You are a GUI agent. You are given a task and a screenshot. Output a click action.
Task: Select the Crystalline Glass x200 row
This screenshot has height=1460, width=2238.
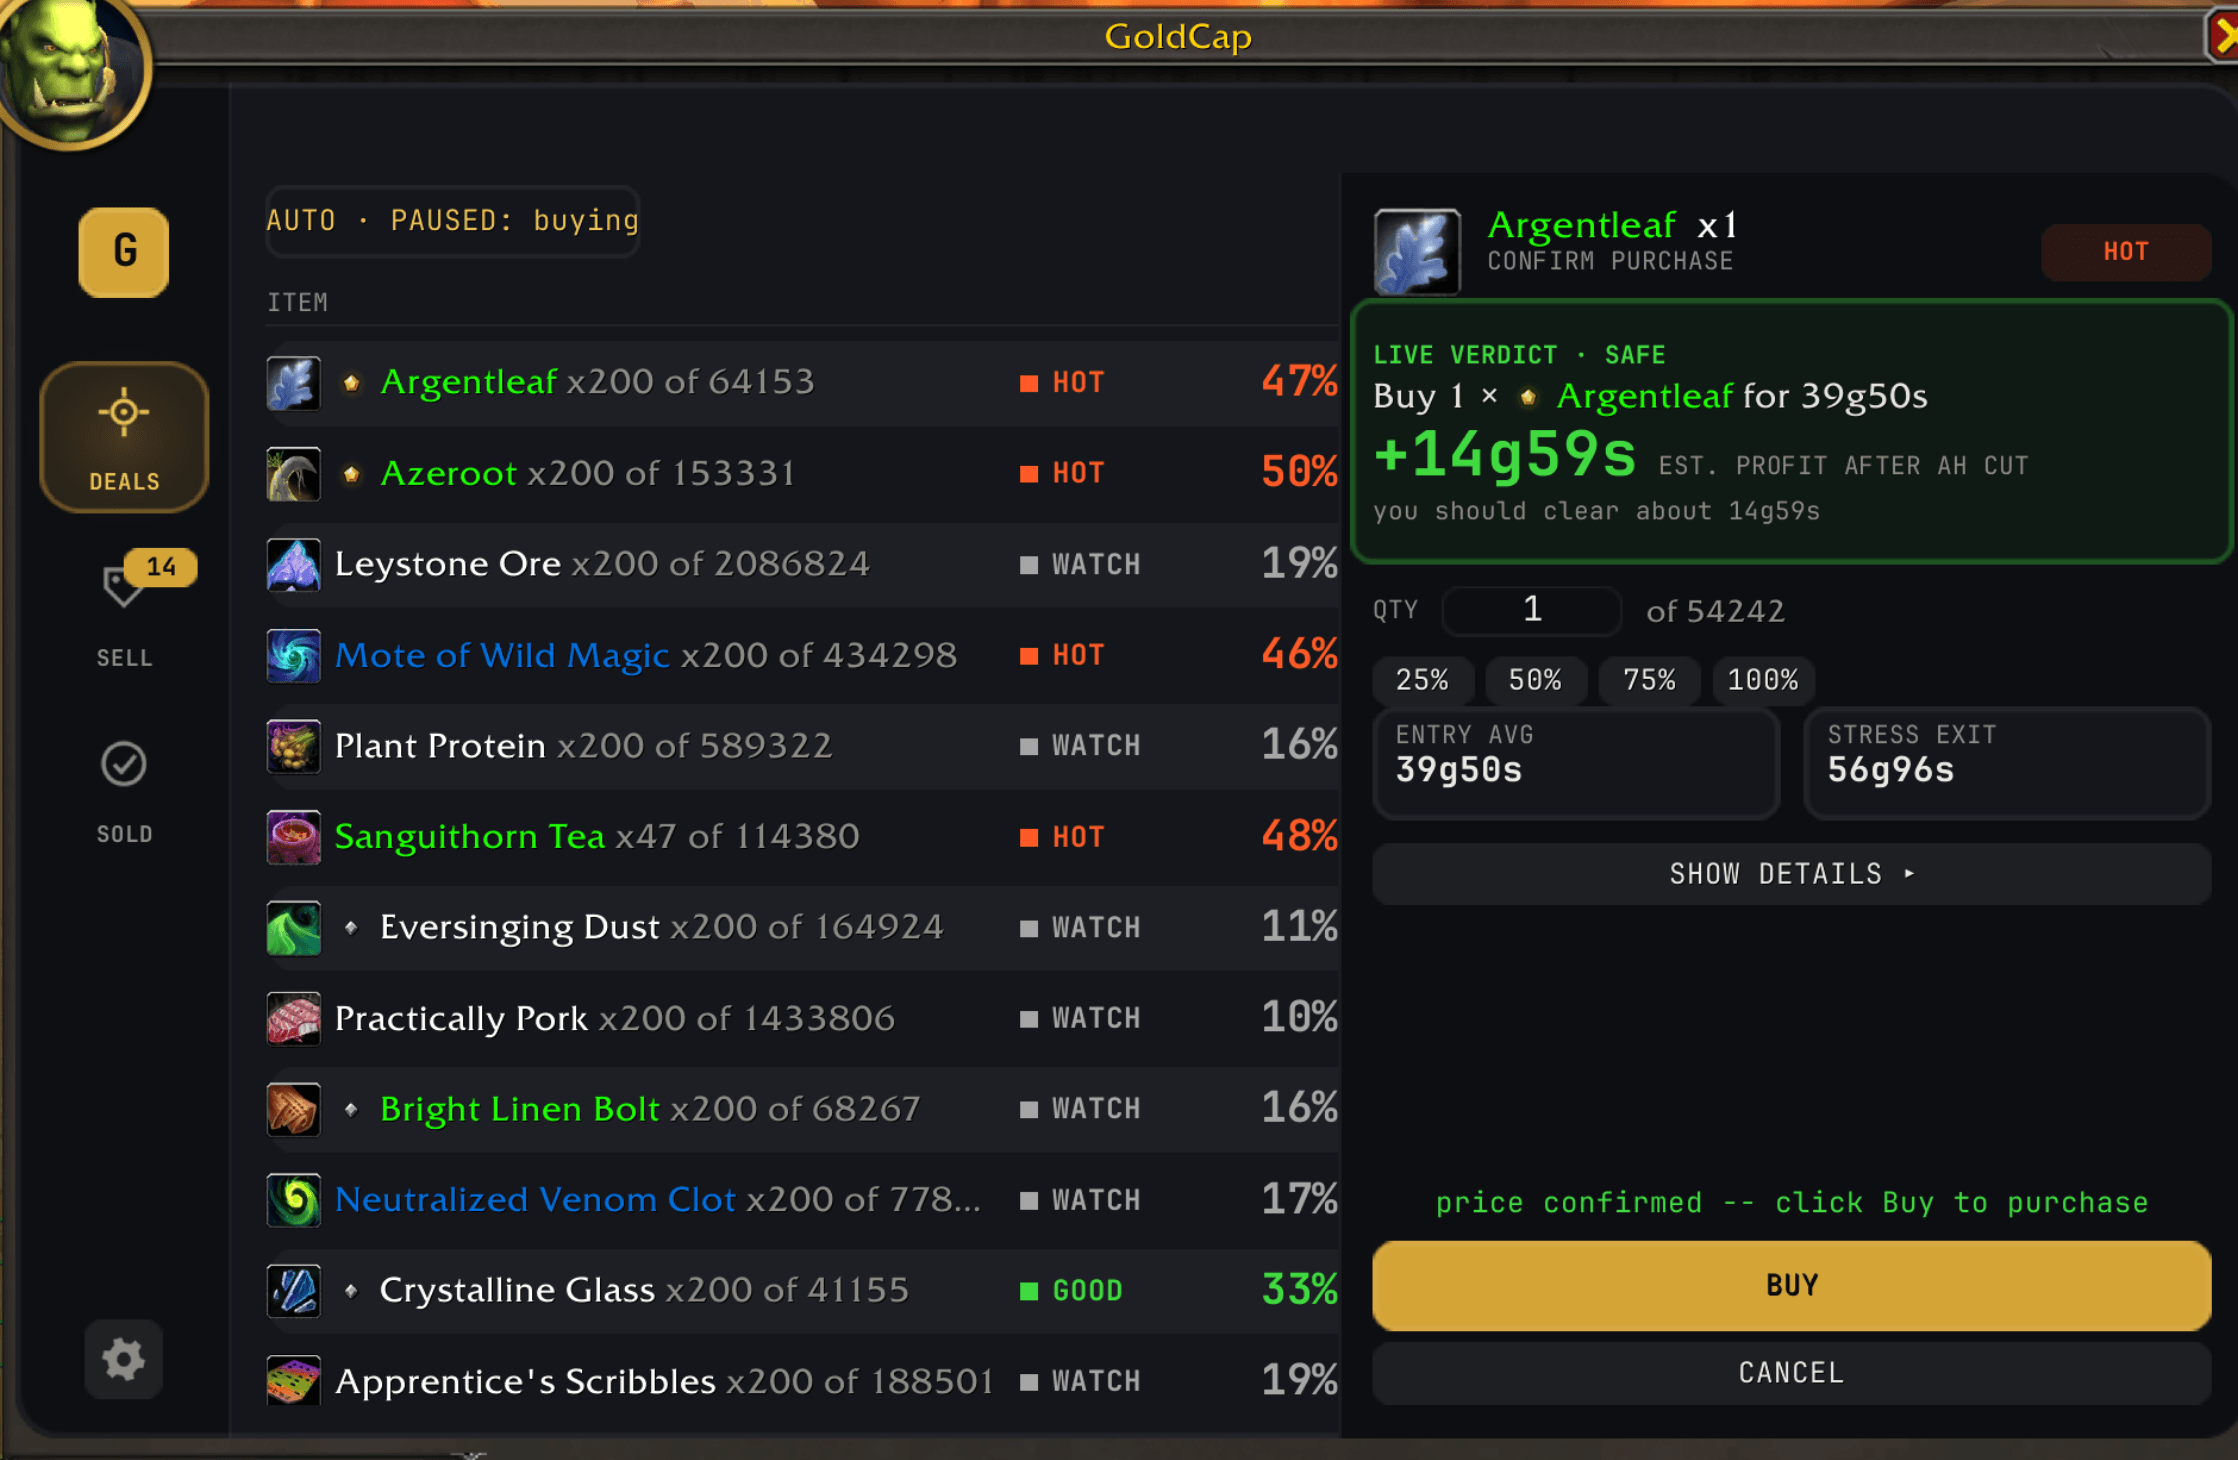(803, 1291)
